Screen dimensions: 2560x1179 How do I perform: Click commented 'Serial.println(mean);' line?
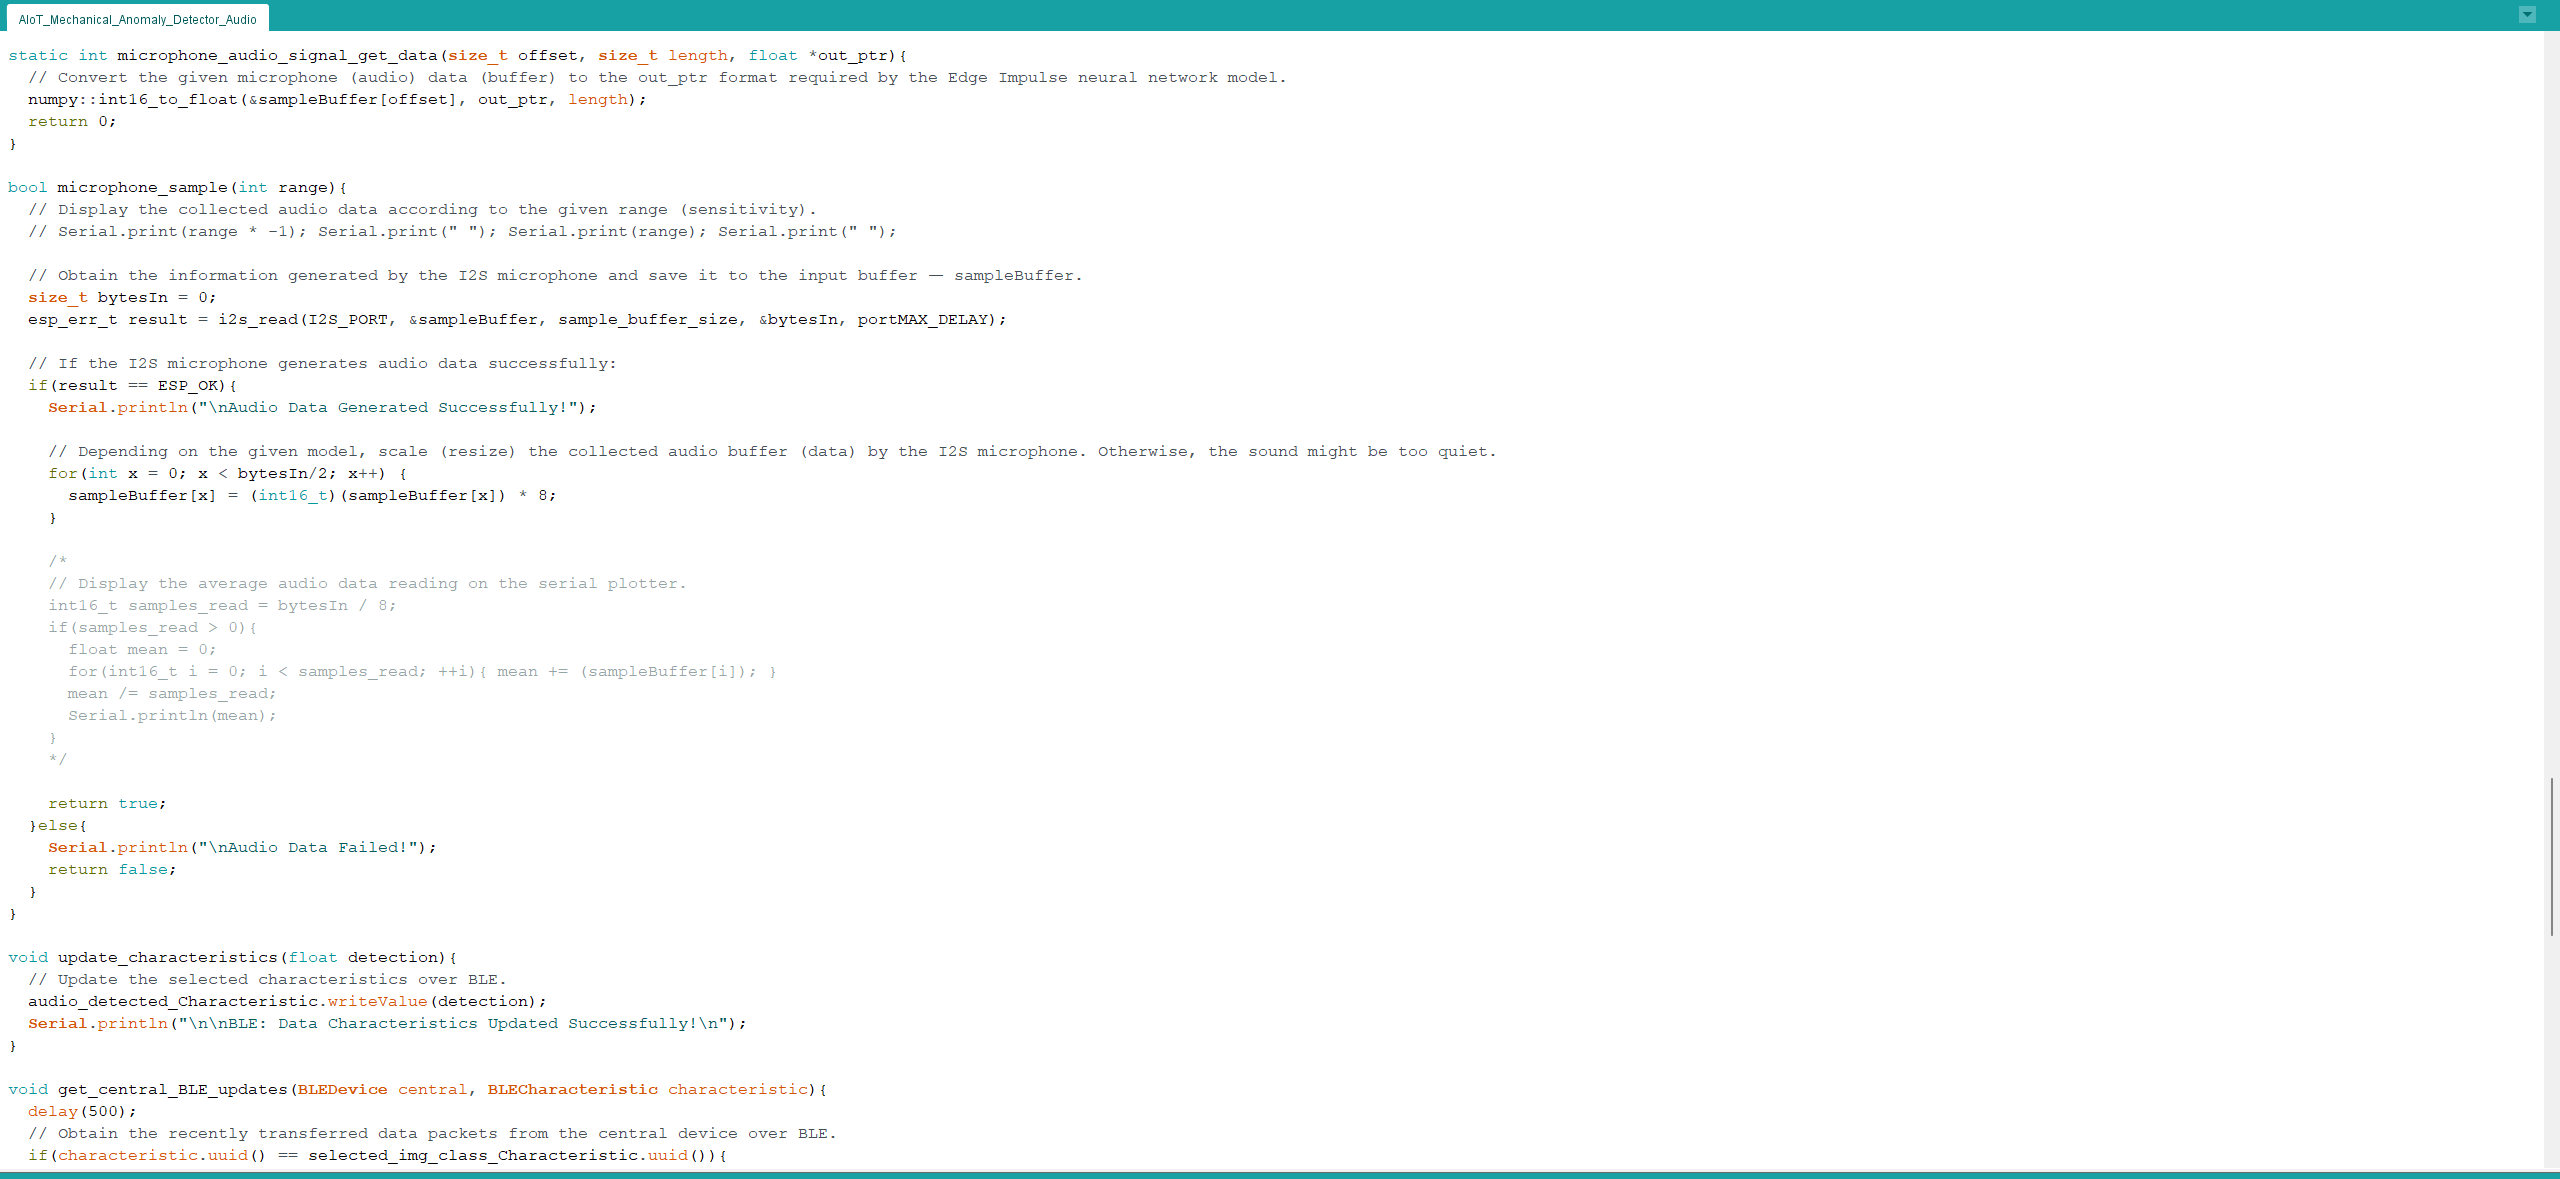172,716
